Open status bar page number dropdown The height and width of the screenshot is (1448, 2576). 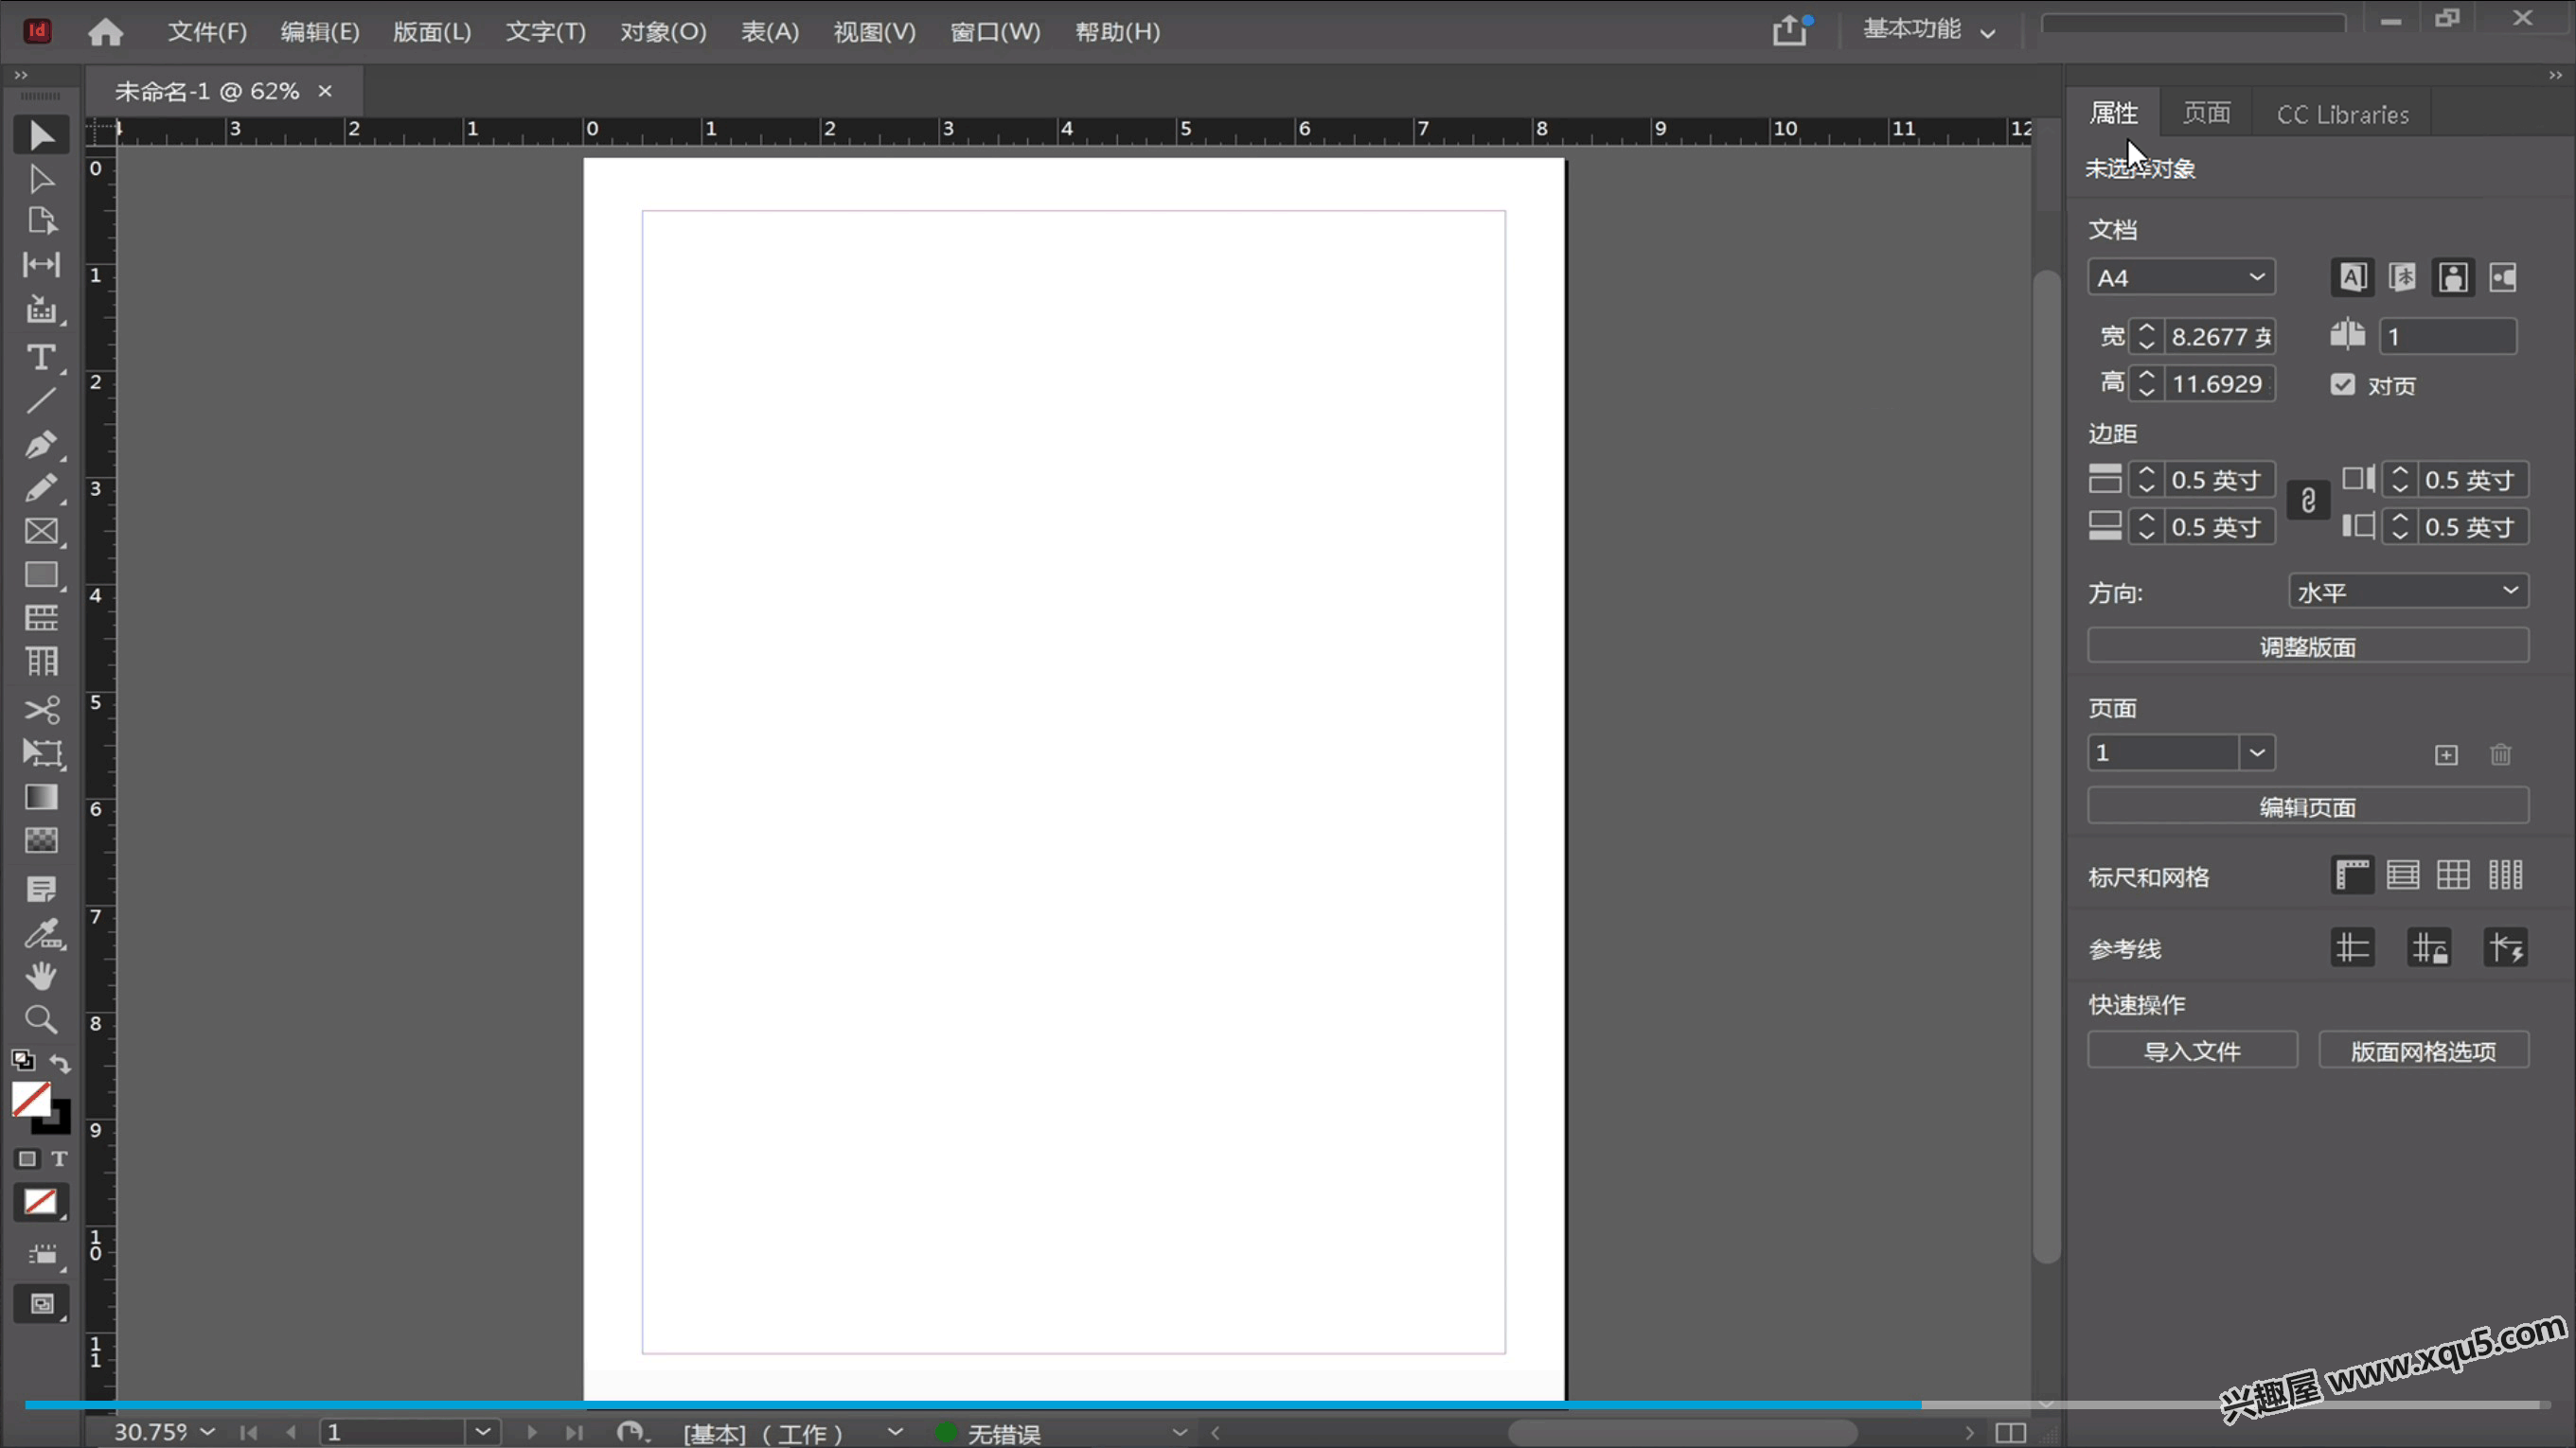(x=483, y=1432)
